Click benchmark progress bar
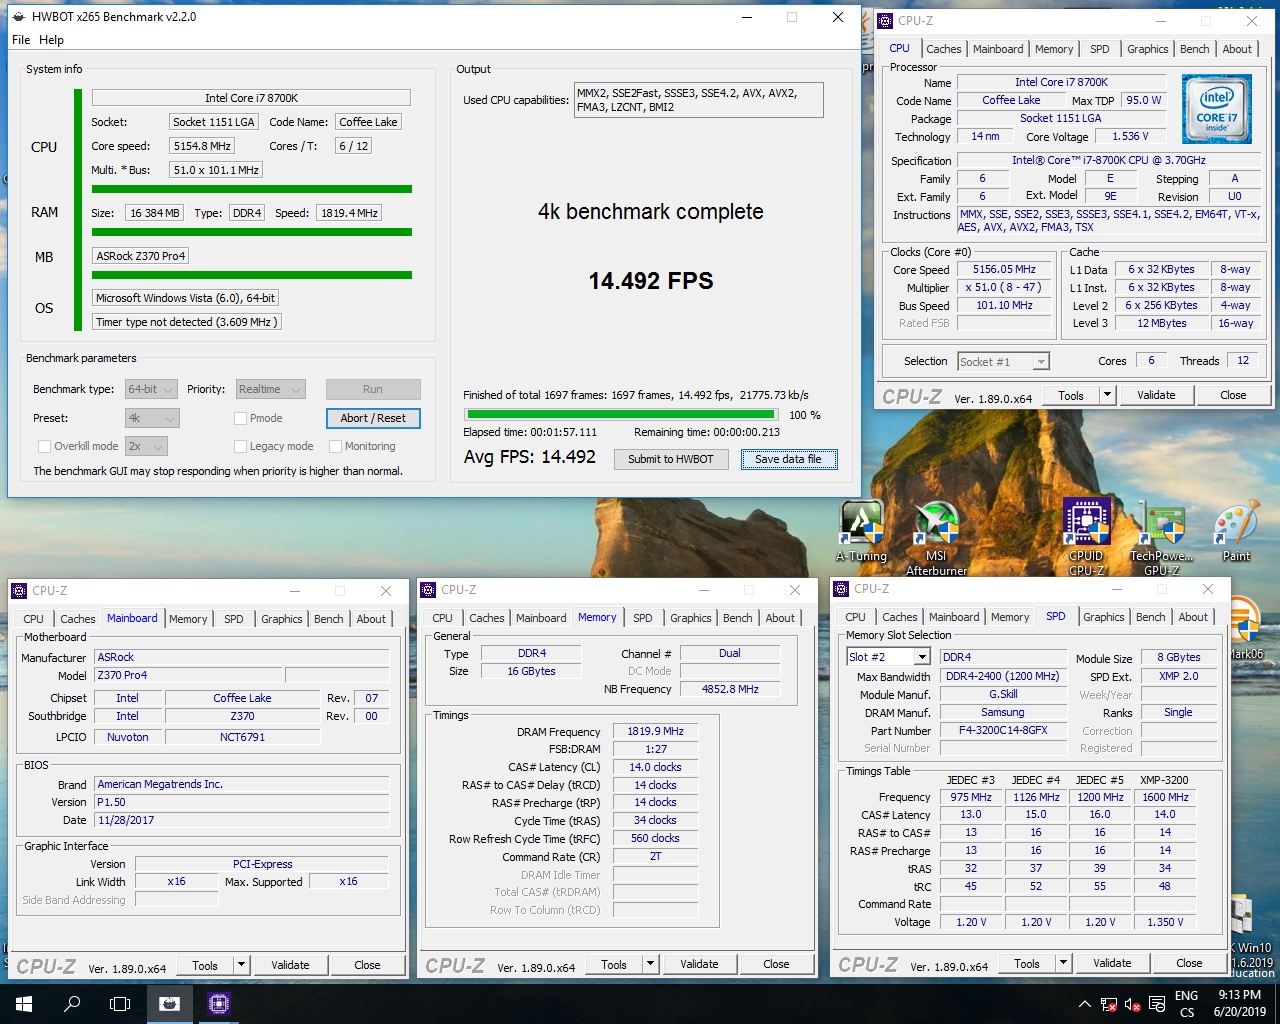This screenshot has height=1024, width=1280. (621, 414)
